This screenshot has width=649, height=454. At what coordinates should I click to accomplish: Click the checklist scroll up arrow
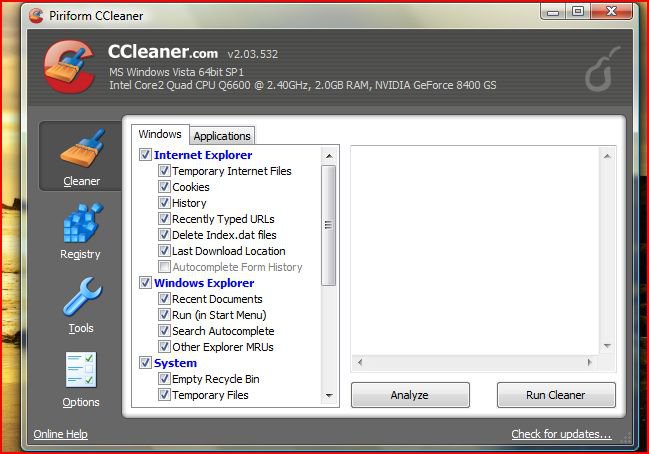point(329,156)
